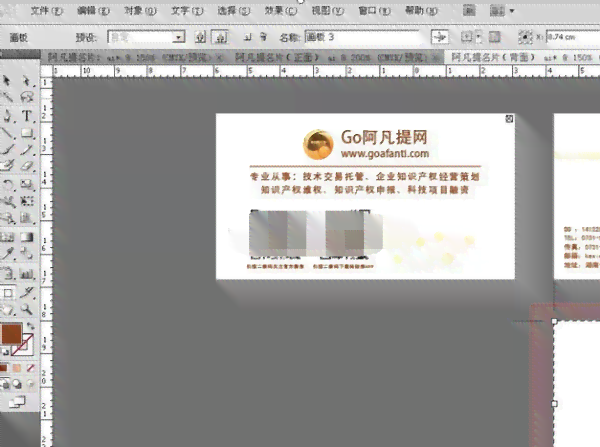
Task: Select the Mesh tool
Action: pyautogui.click(x=7, y=237)
